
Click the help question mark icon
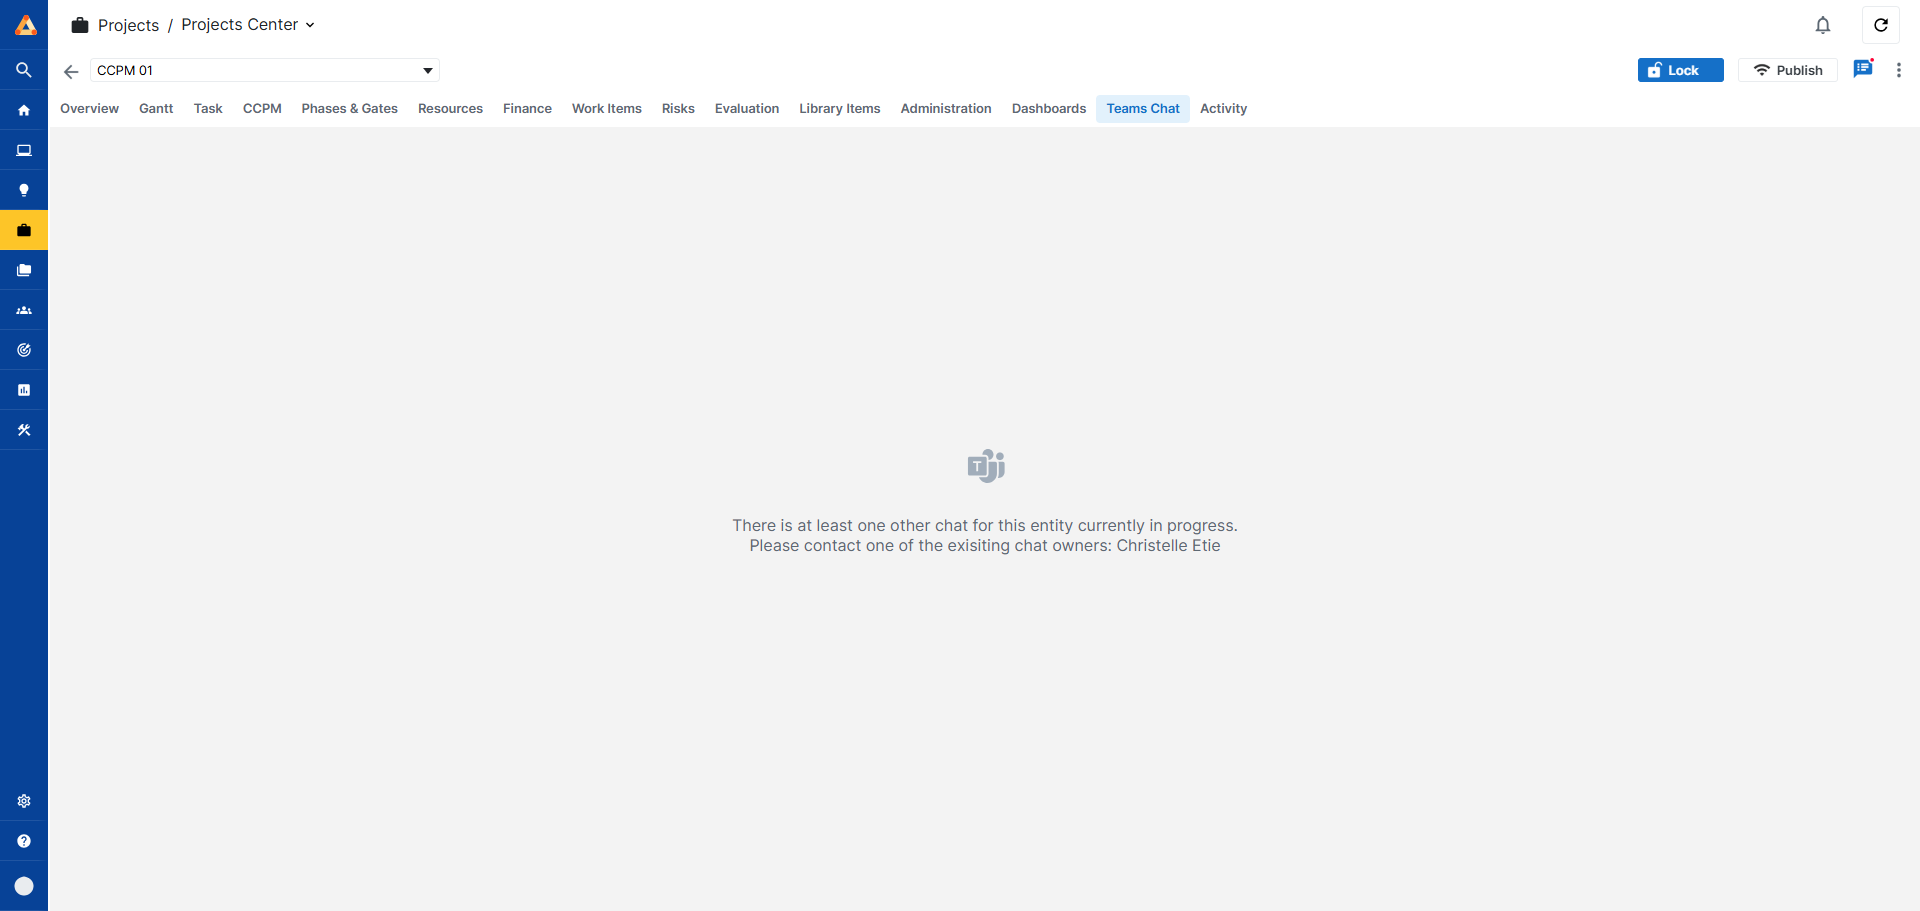[x=24, y=841]
